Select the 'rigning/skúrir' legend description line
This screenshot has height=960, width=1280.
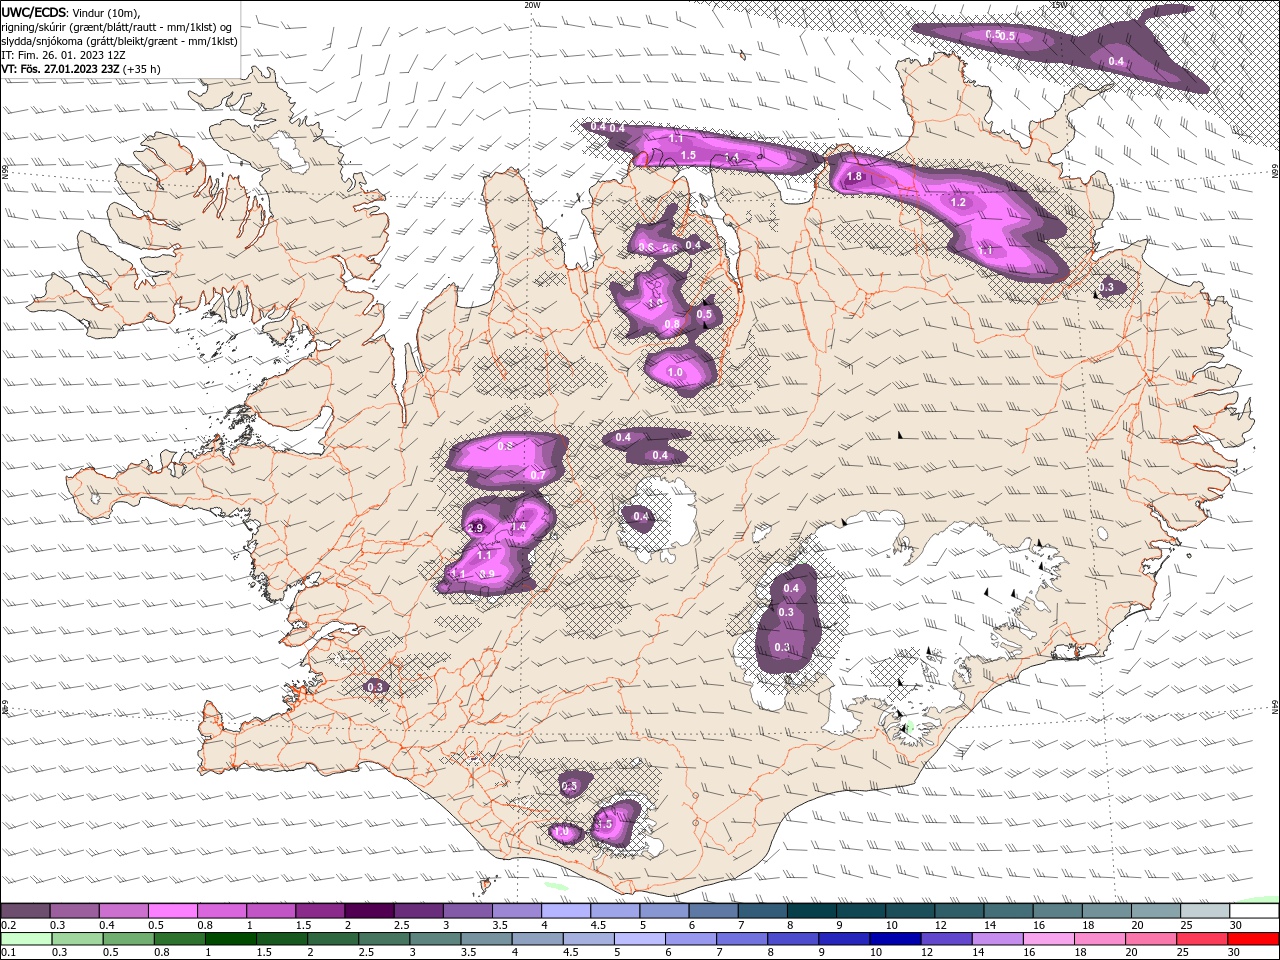coord(117,27)
